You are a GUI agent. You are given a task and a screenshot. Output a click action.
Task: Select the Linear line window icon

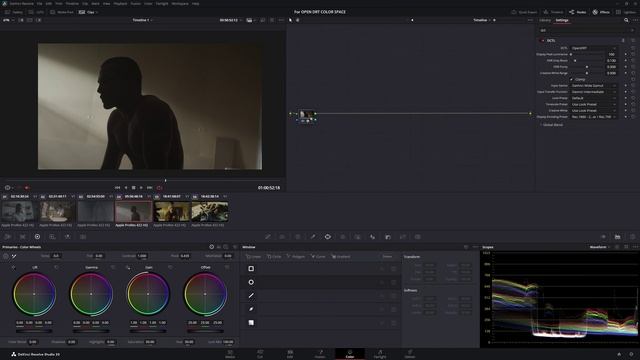pos(251,296)
